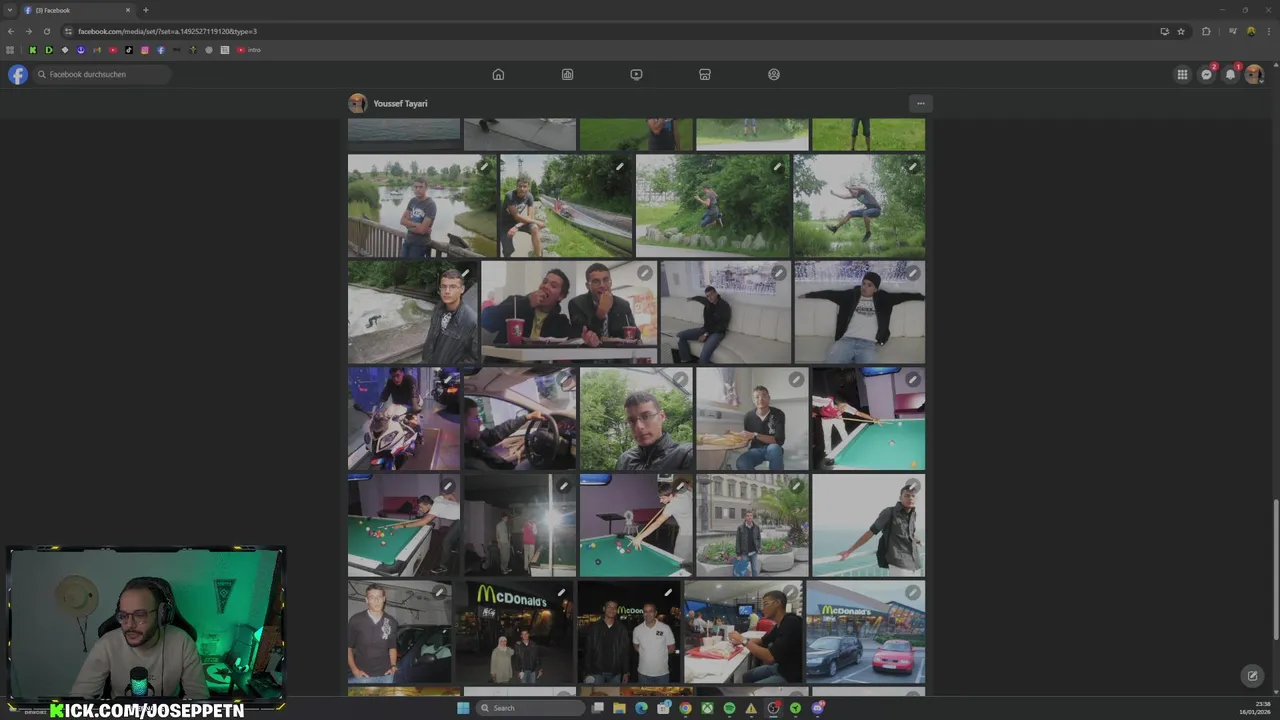
Task: Open the man by flower planters photo
Action: (752, 525)
